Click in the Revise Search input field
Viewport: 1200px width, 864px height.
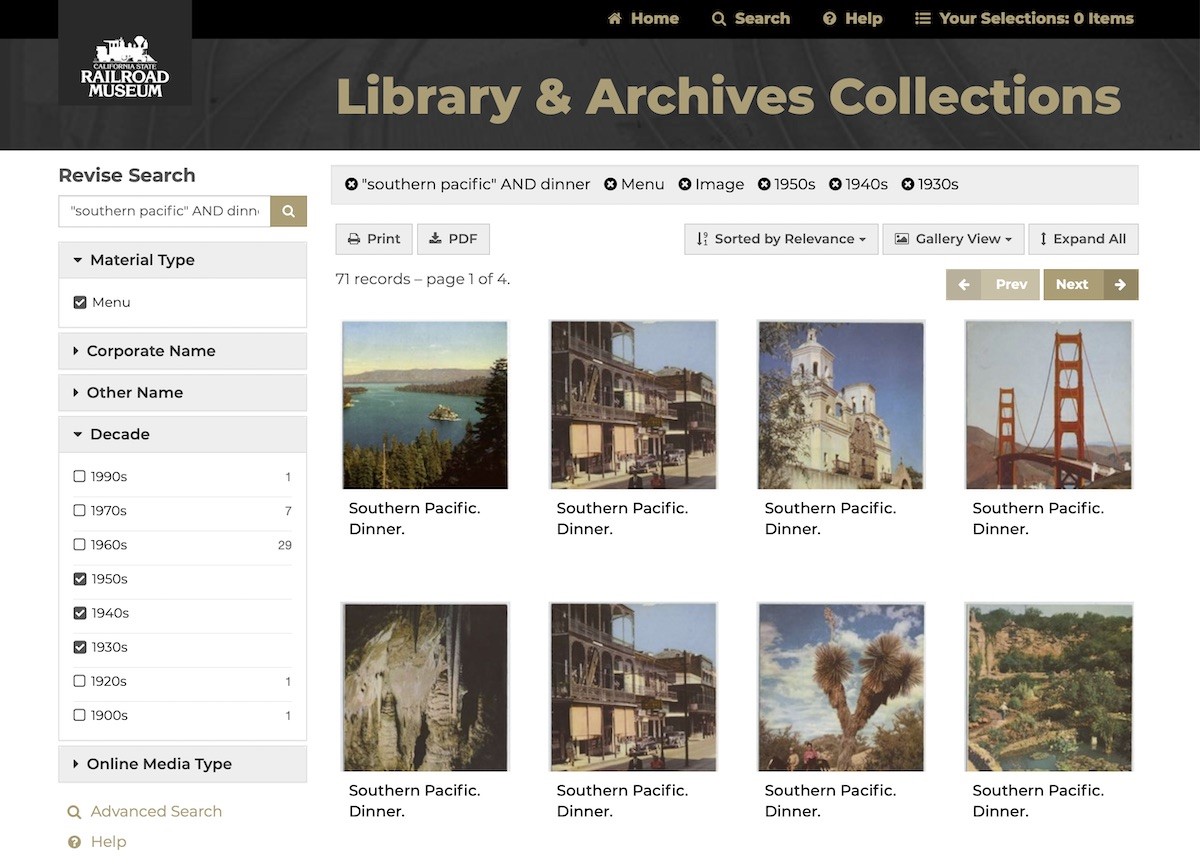point(165,211)
